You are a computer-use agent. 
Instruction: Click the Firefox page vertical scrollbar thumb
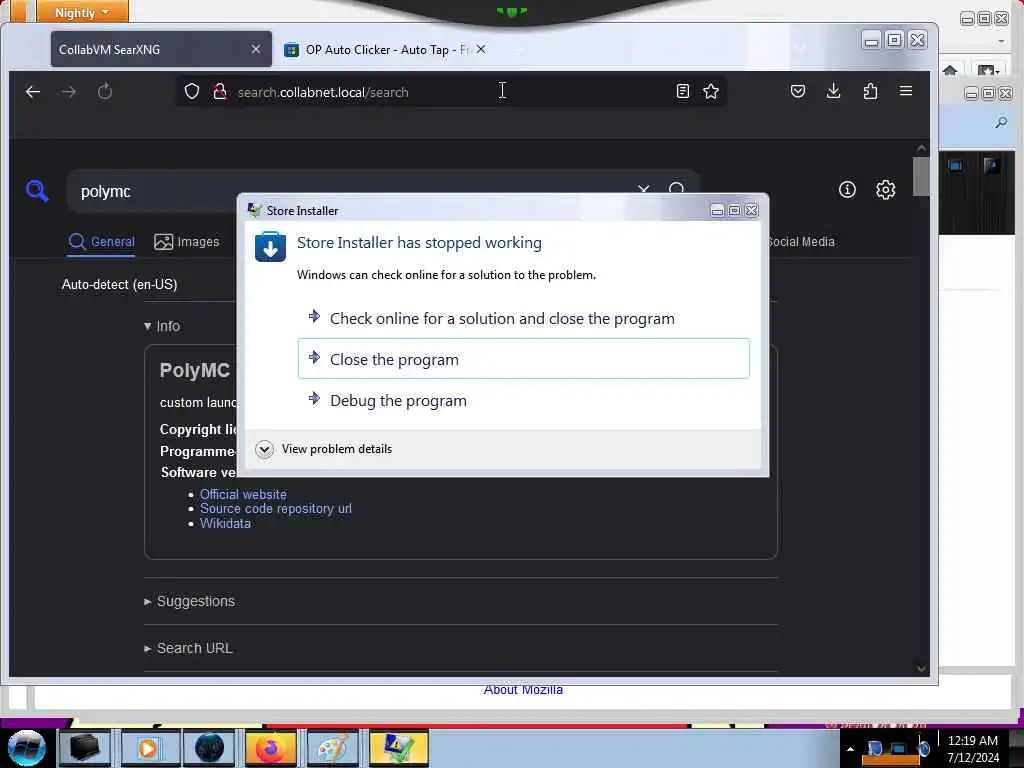(x=921, y=175)
